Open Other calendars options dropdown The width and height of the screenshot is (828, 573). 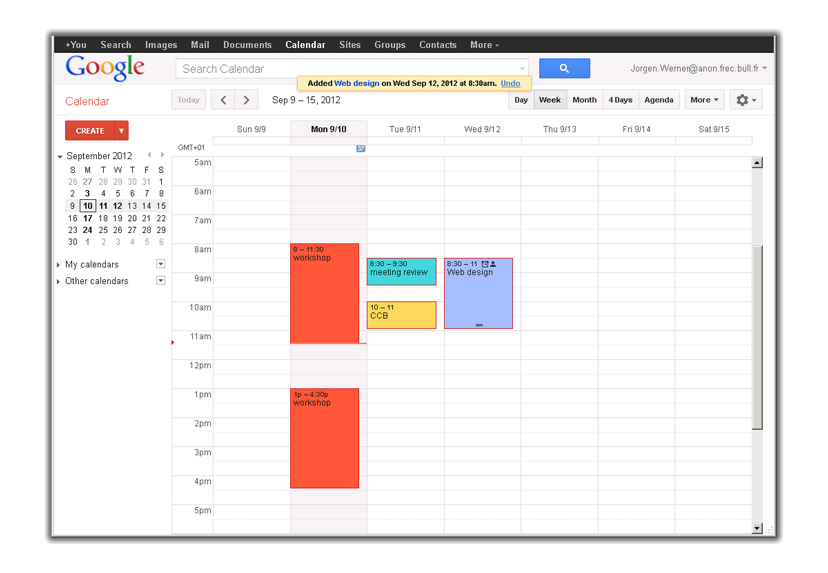(160, 281)
